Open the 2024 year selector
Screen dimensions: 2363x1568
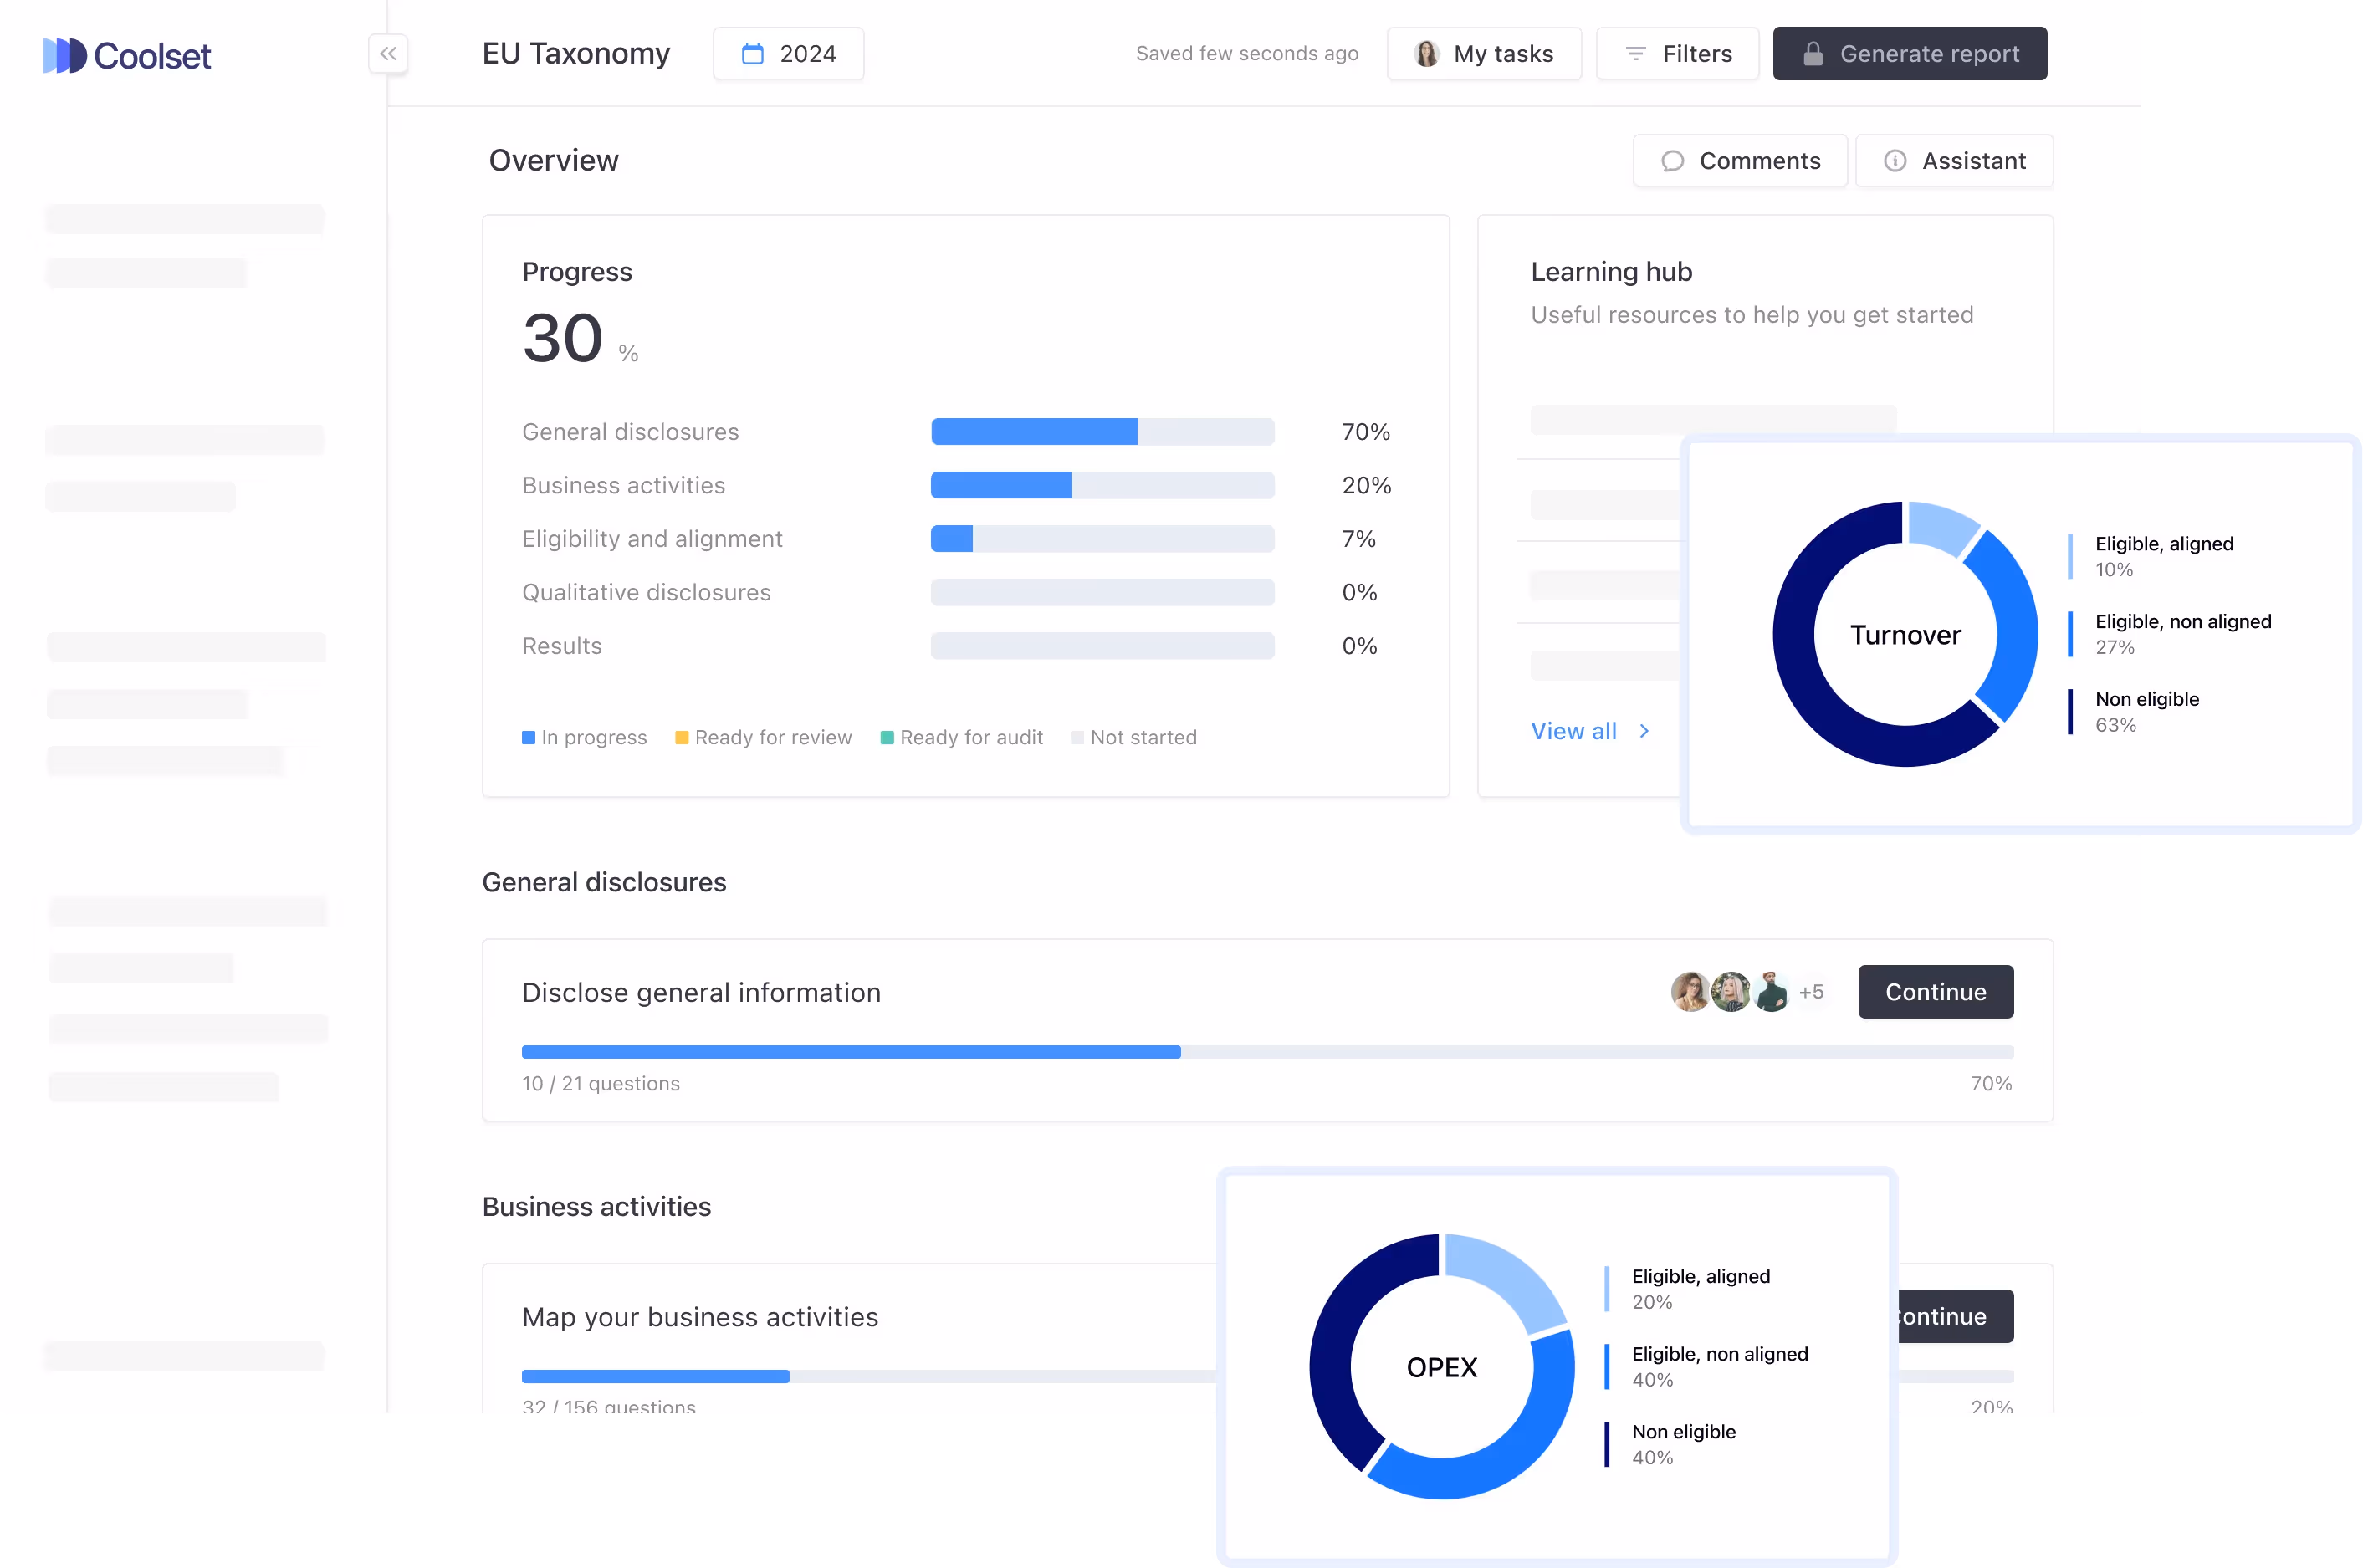(x=788, y=54)
